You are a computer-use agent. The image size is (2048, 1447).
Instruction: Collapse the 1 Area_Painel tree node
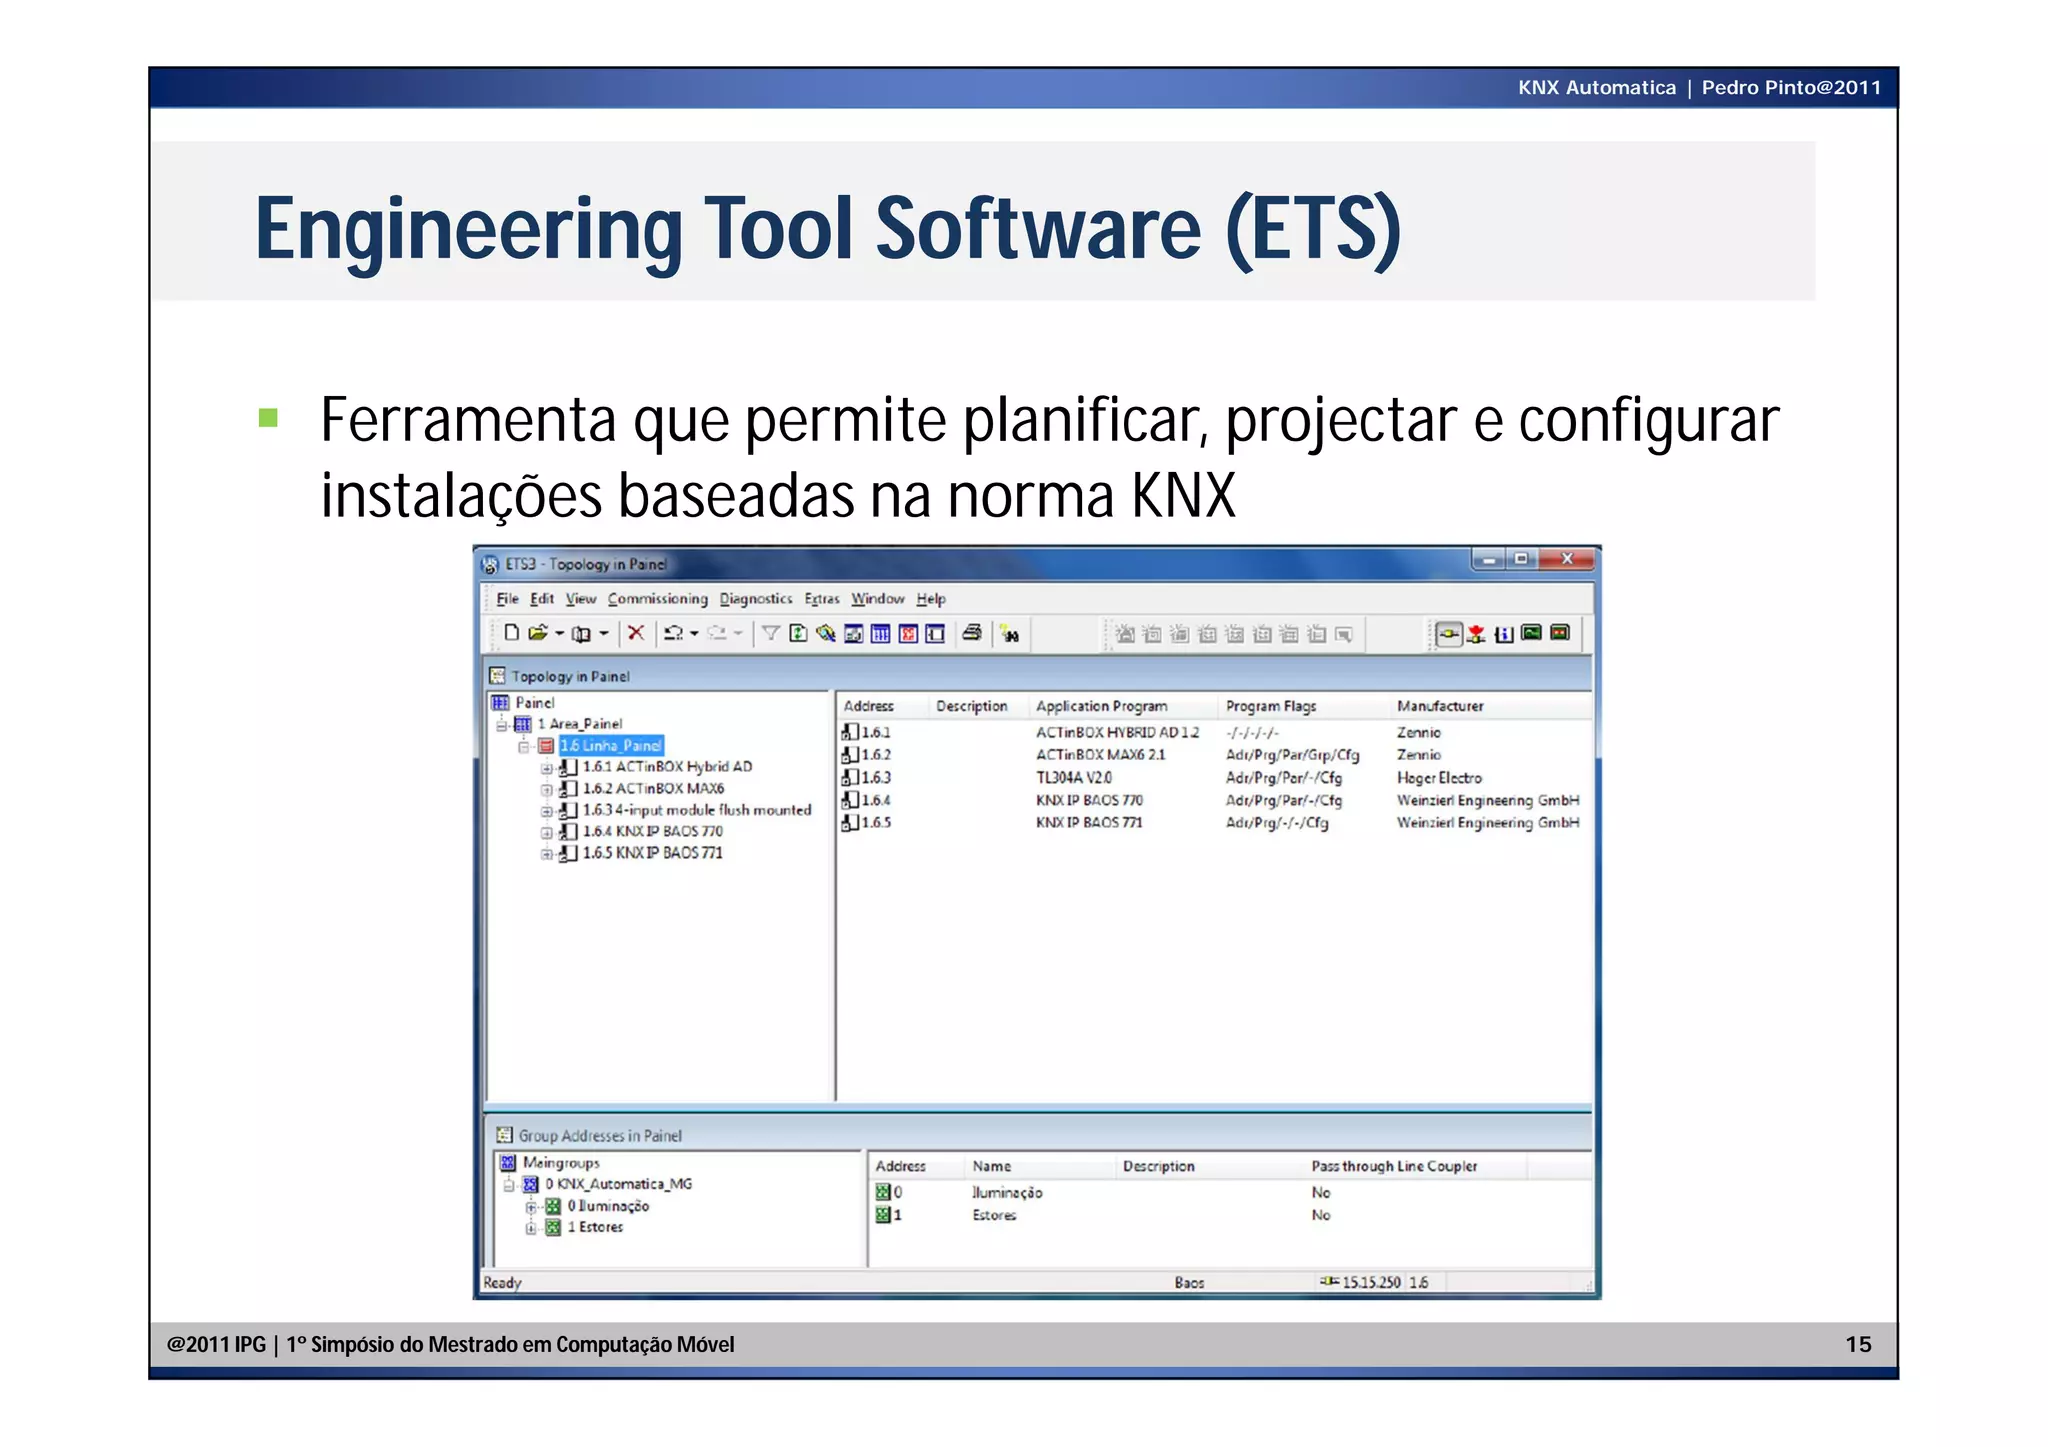point(502,725)
